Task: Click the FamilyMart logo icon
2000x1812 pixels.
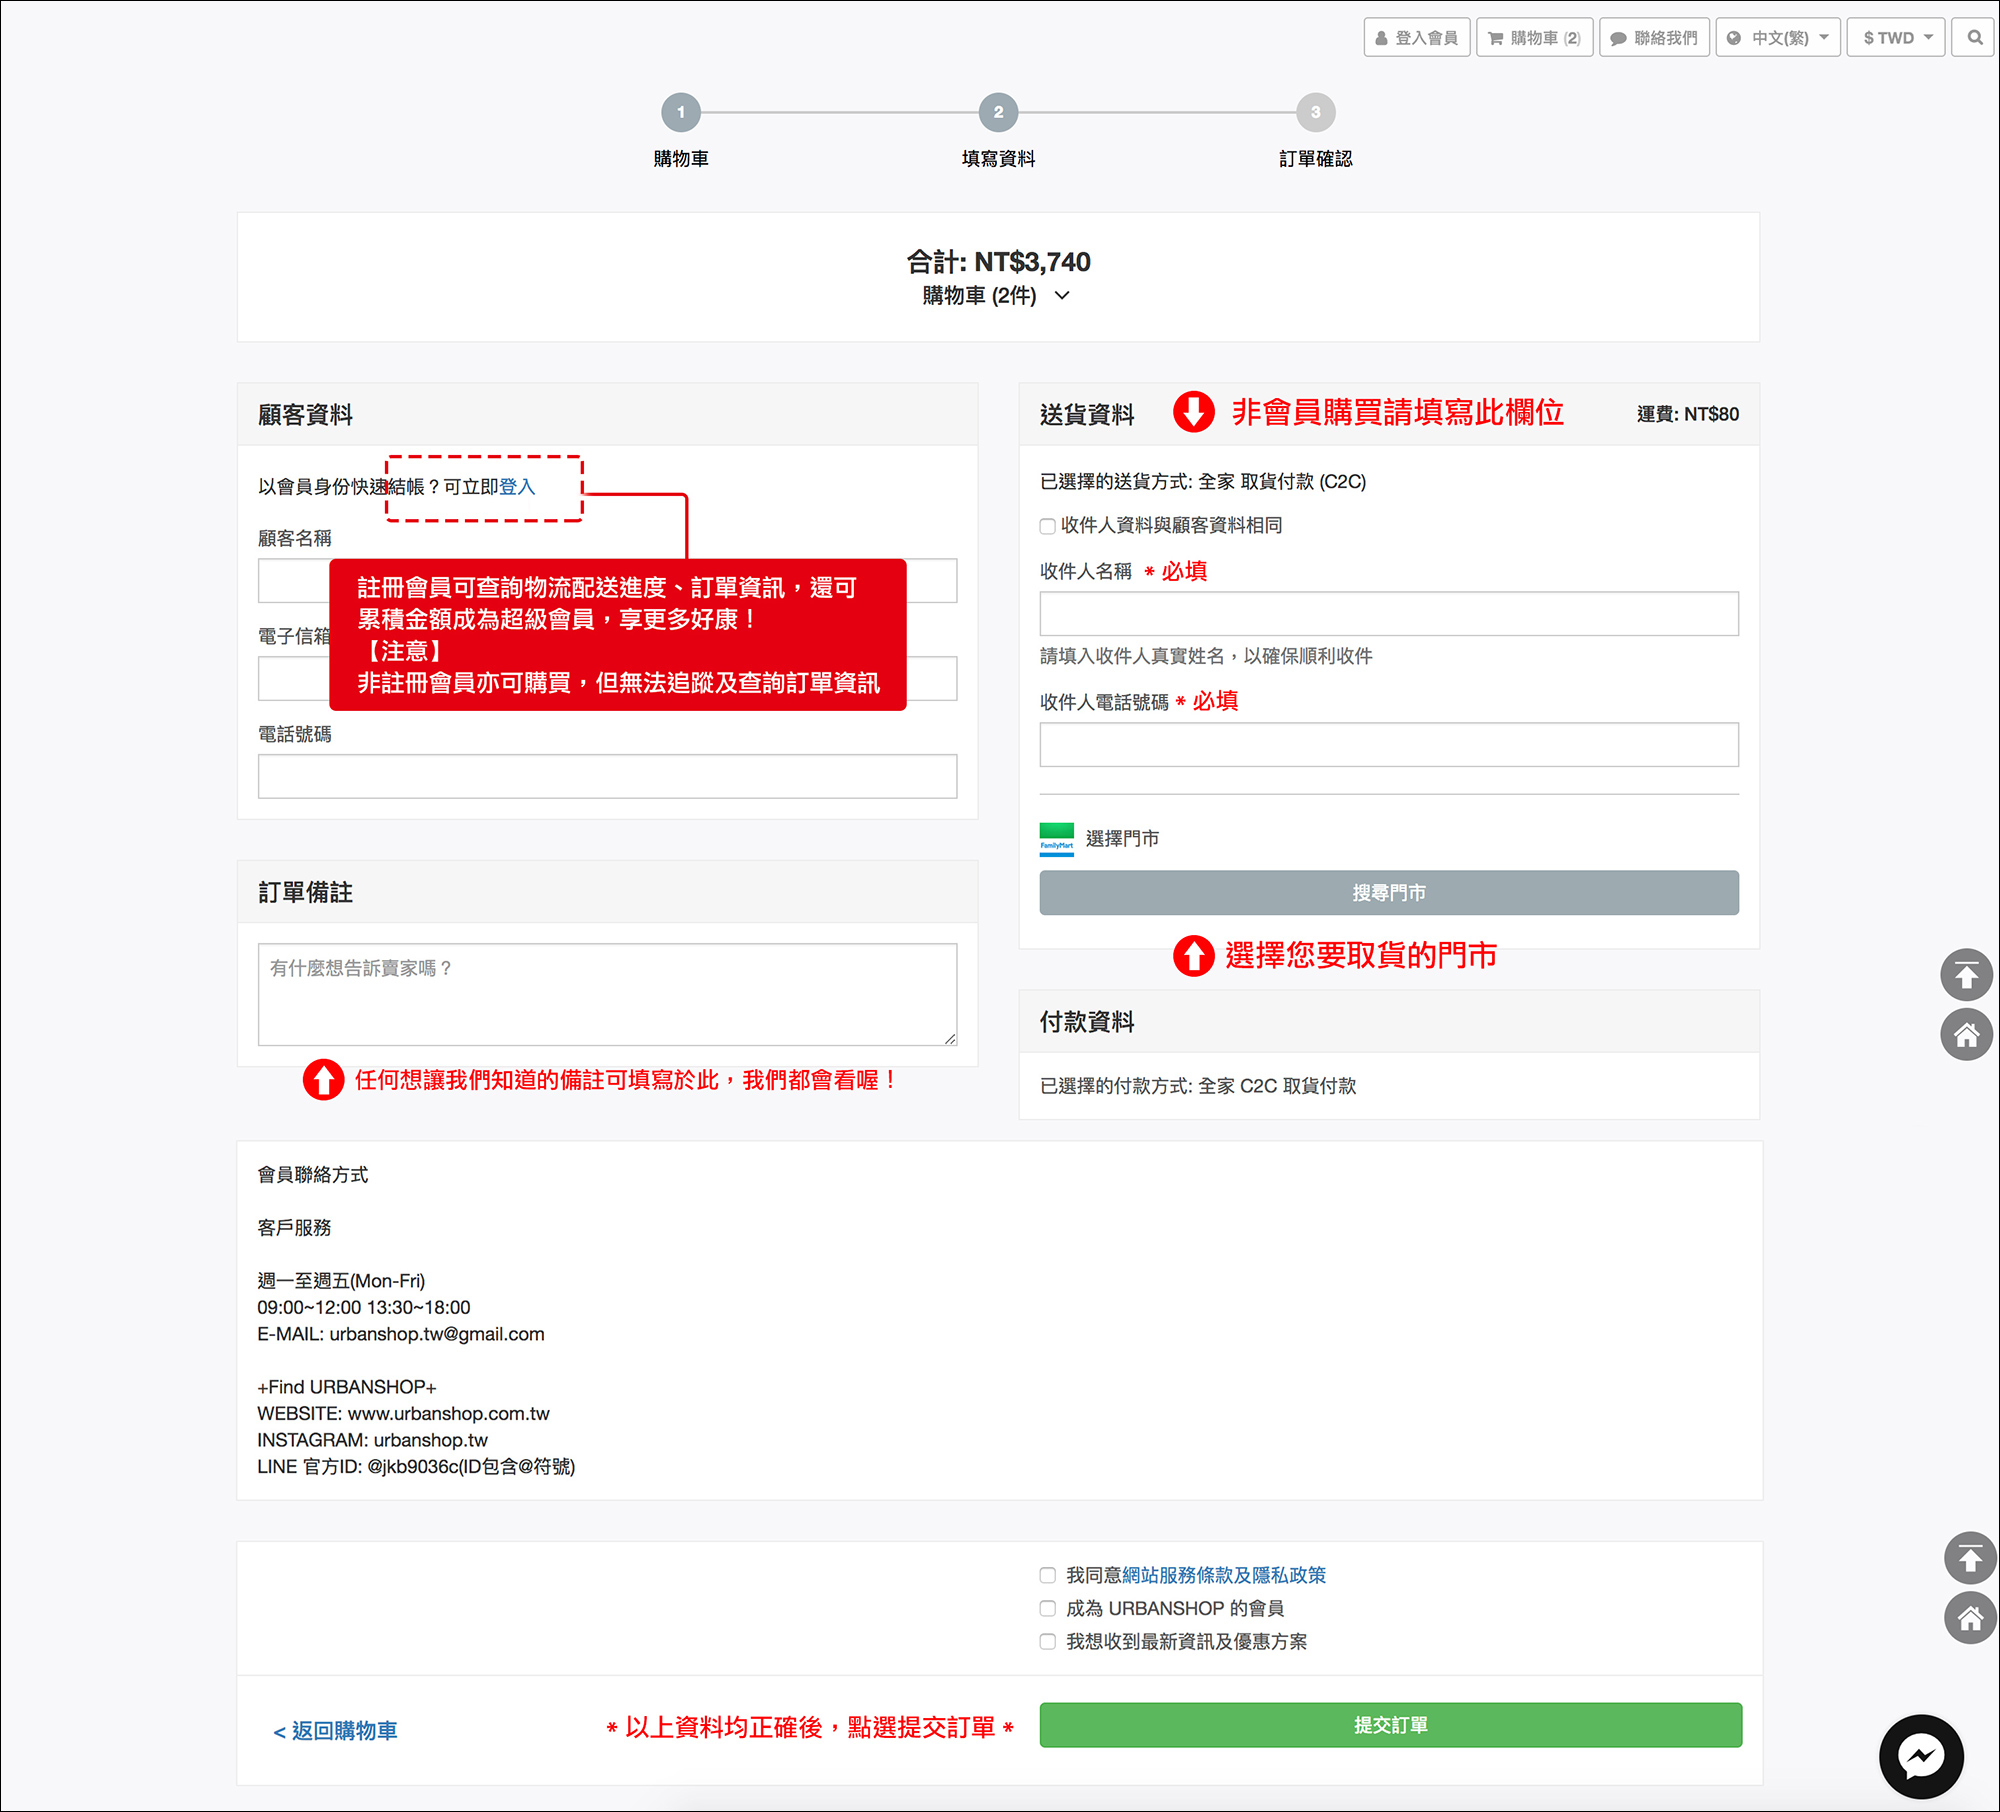Action: 1056,839
